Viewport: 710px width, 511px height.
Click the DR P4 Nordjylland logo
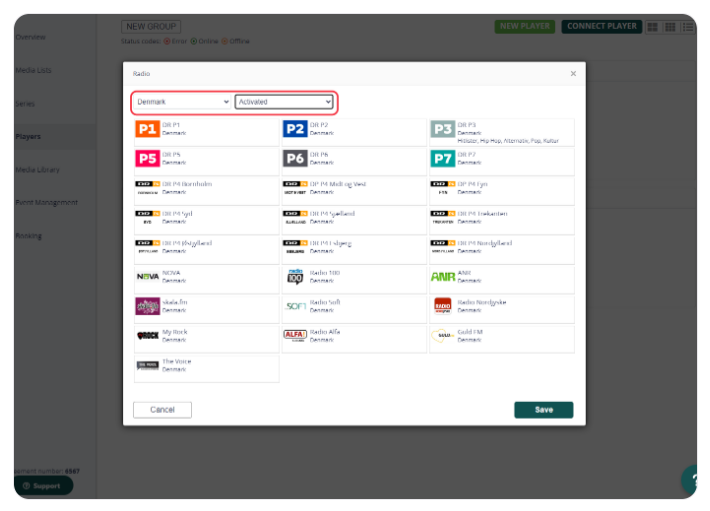pyautogui.click(x=442, y=247)
